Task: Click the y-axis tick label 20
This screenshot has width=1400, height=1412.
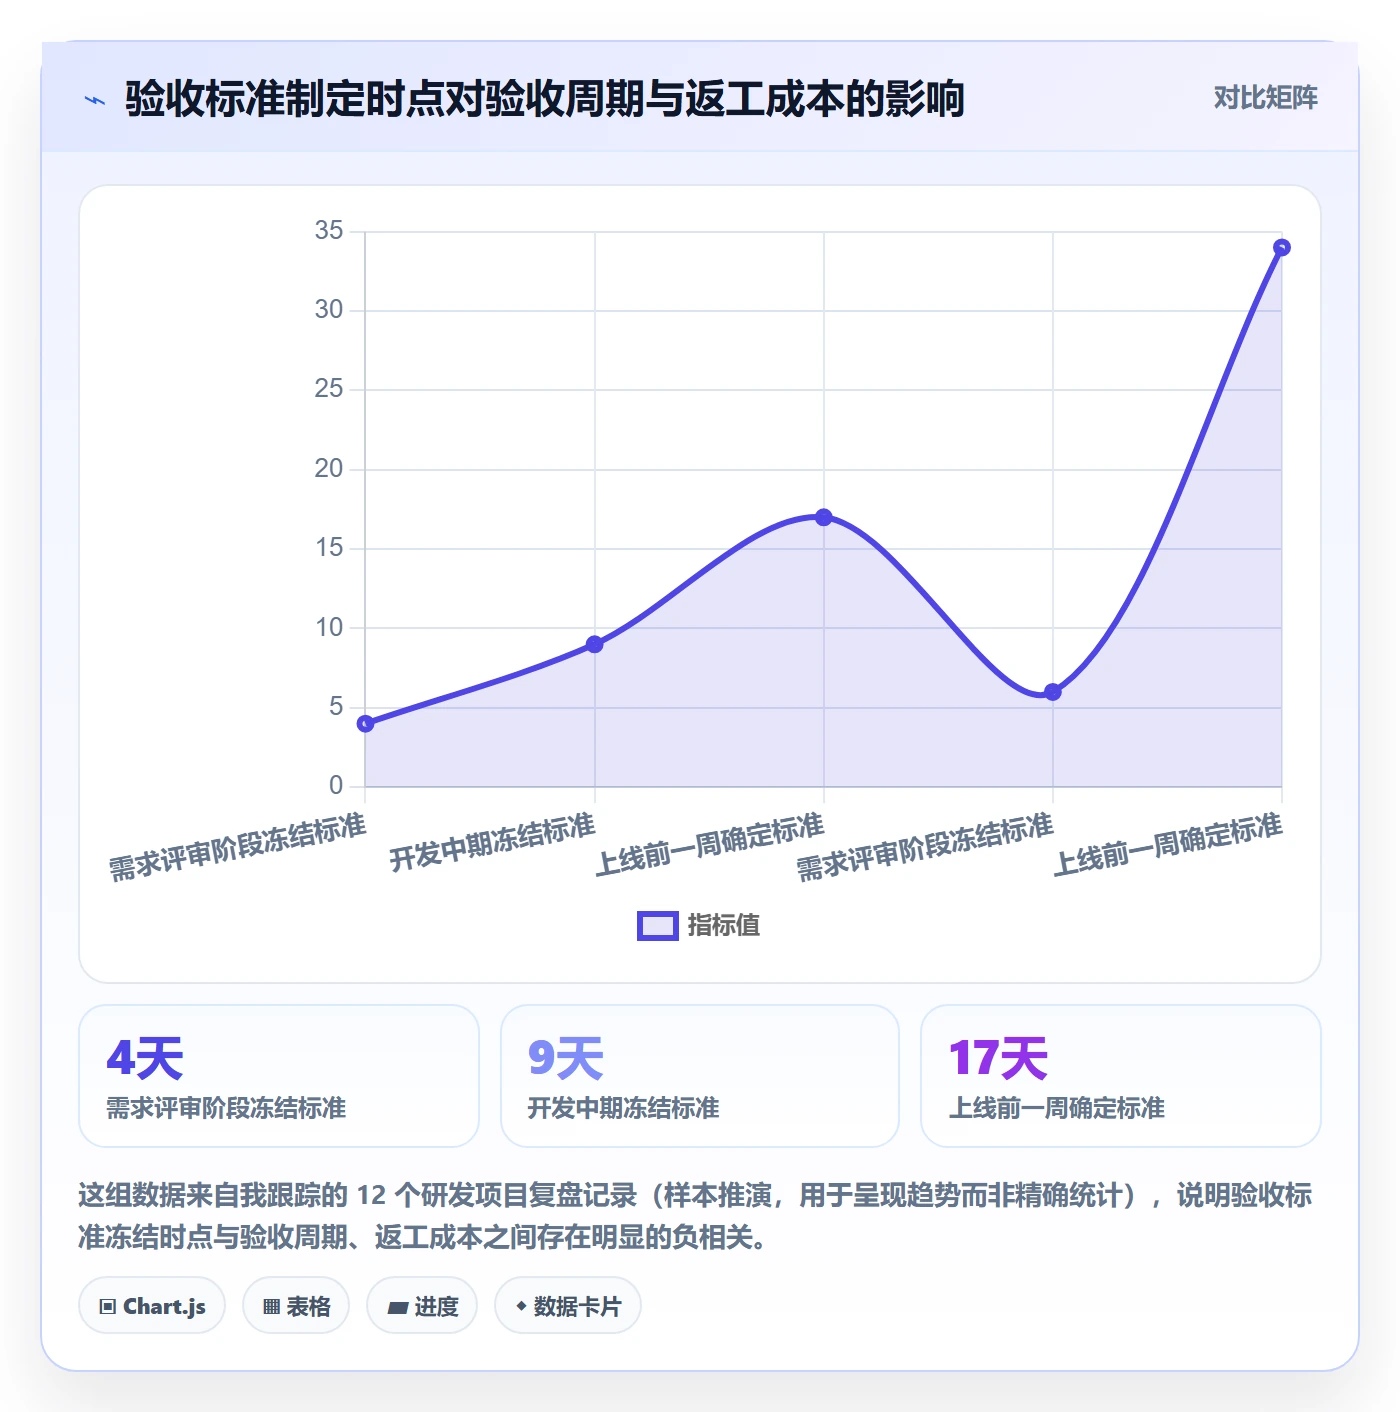Action: [329, 468]
